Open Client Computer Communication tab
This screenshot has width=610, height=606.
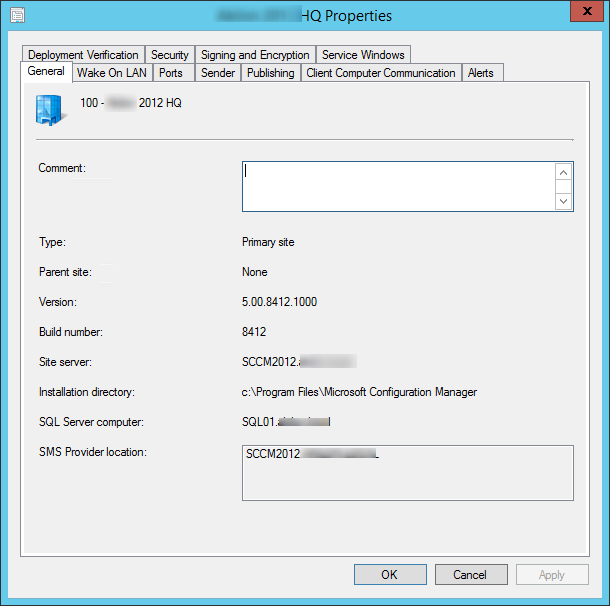click(381, 73)
